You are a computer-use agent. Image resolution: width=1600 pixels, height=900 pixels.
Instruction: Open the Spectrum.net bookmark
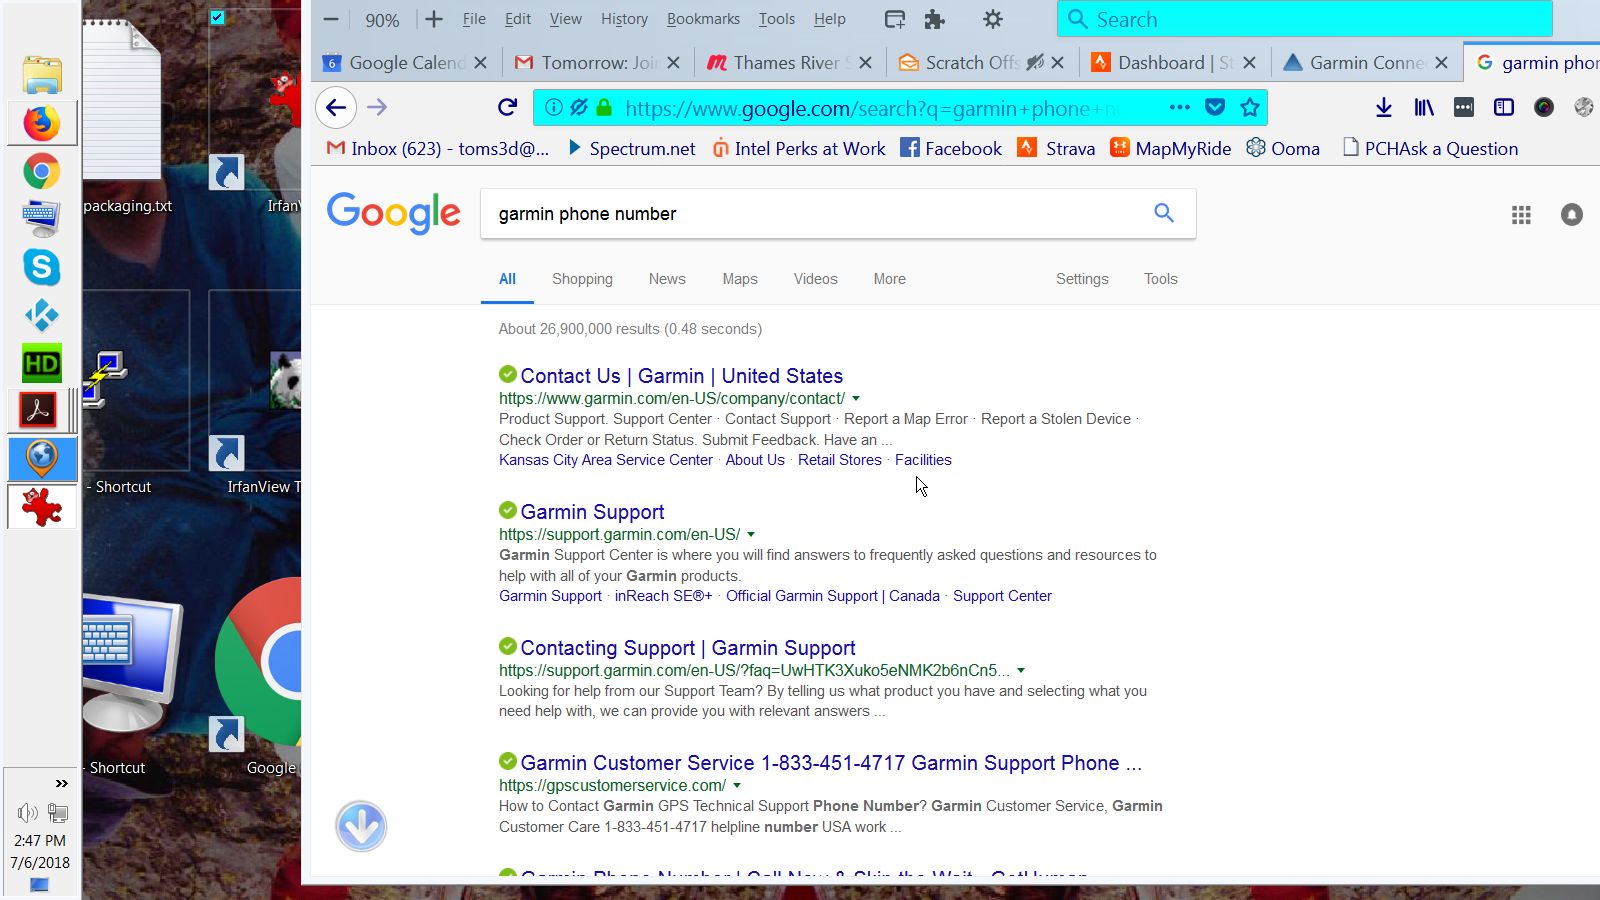tap(631, 148)
